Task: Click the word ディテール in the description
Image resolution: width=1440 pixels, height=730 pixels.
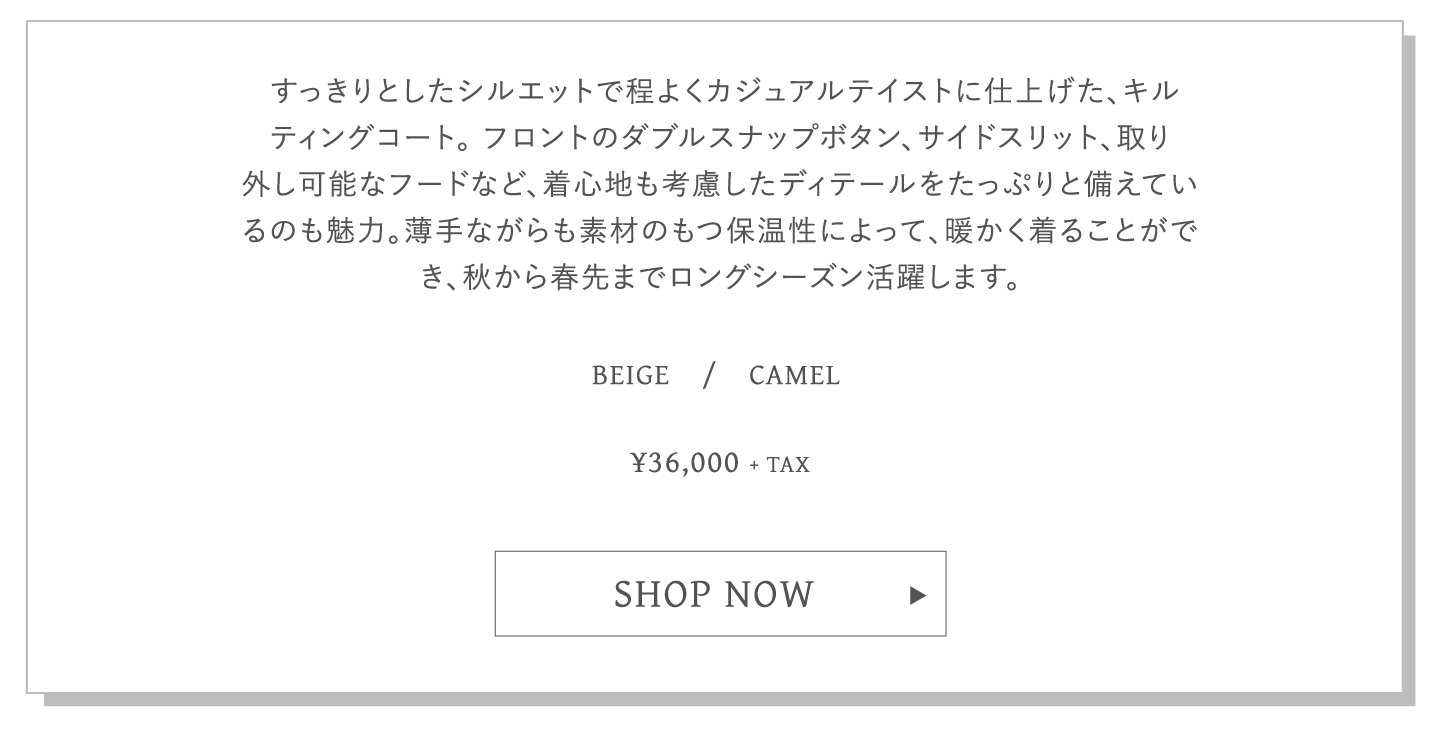Action: pos(858,185)
